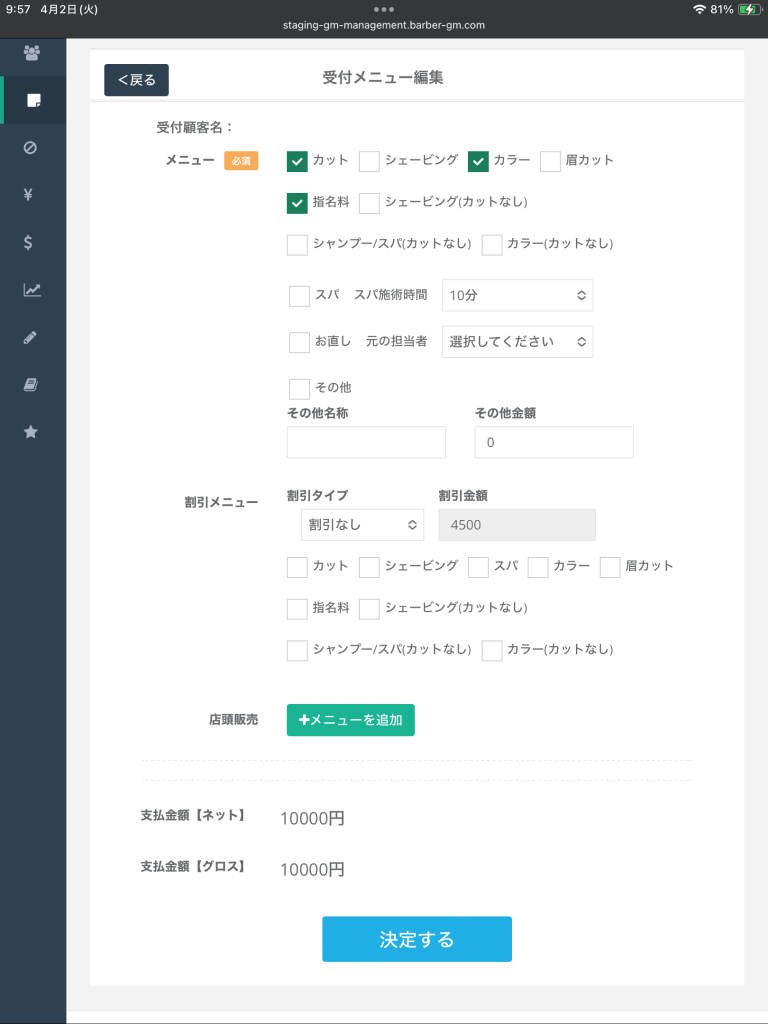Open the スパ施術時間 10分 dropdown
The image size is (768, 1024).
[517, 295]
